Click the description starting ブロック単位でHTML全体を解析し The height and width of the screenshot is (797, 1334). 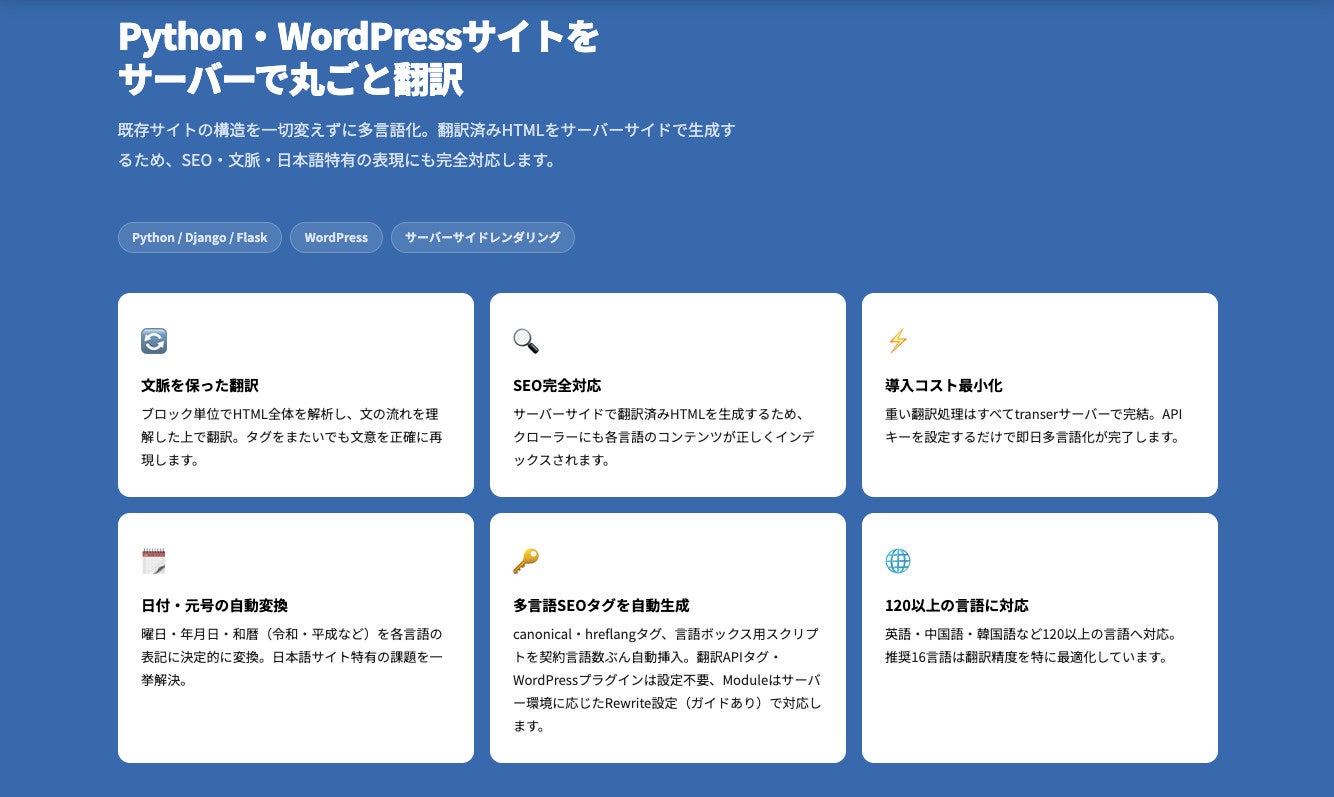291,437
